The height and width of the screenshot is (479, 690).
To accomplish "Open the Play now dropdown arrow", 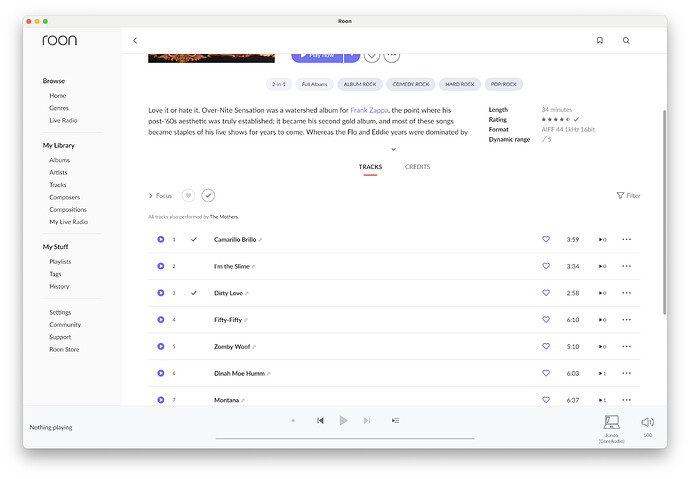I will click(351, 56).
